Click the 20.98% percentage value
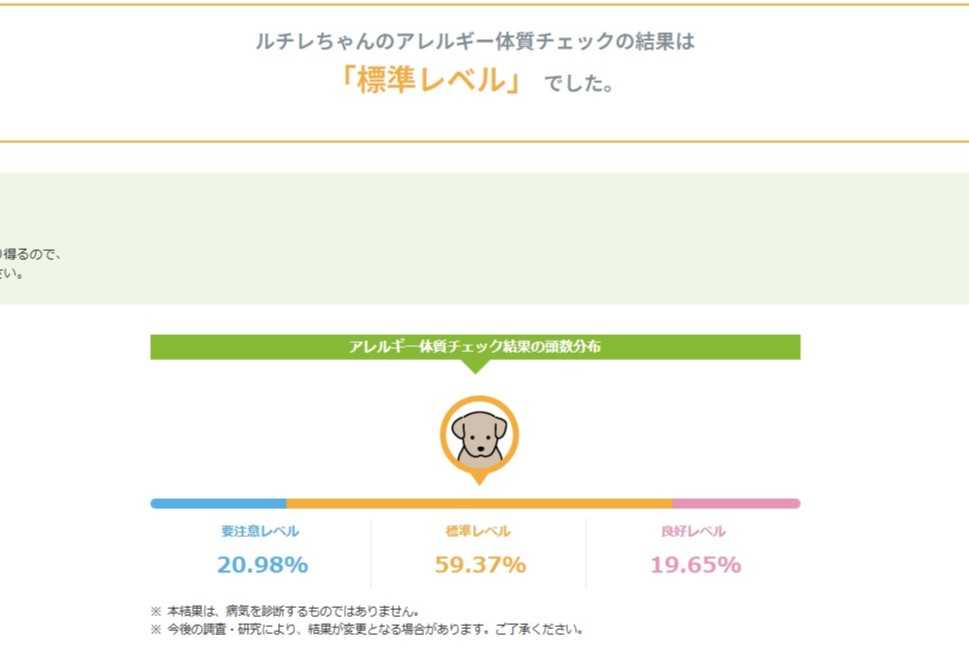 click(x=262, y=565)
